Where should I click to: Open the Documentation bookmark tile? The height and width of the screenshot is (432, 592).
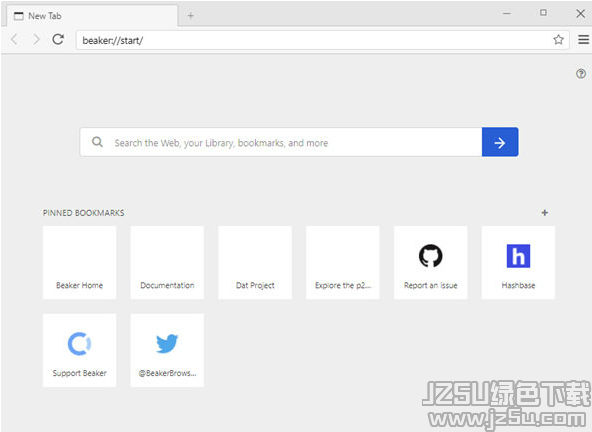coord(167,262)
